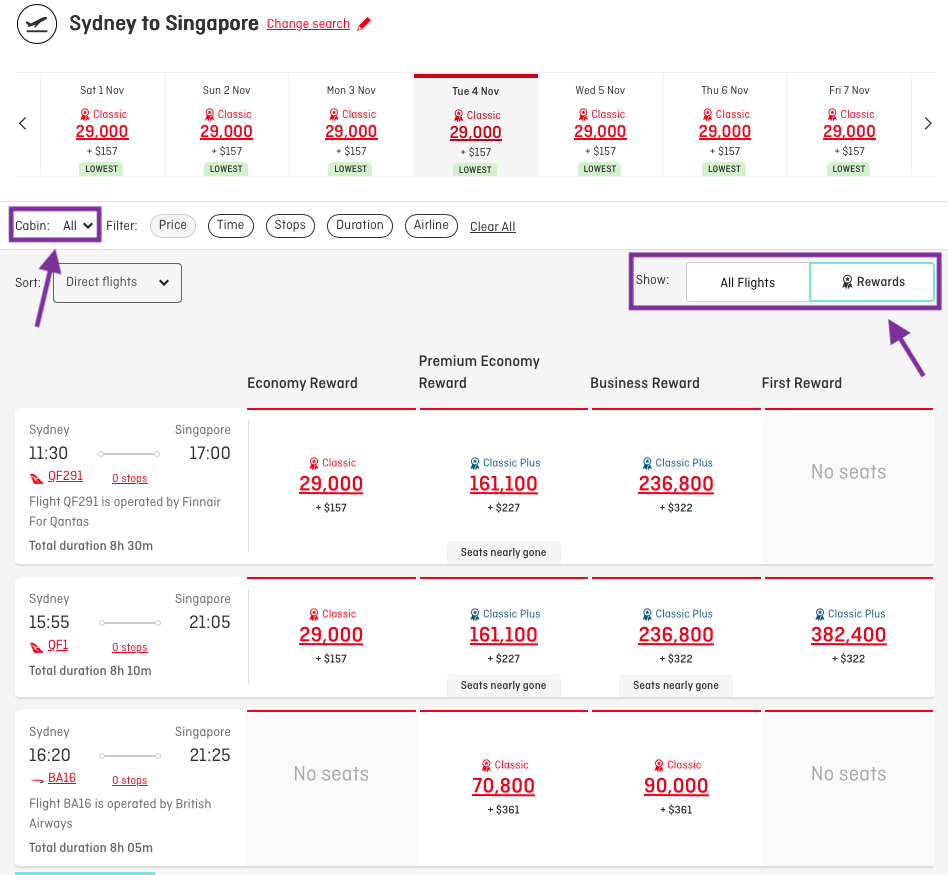This screenshot has width=948, height=875.
Task: Open flight QF291 details link
Action: click(65, 476)
